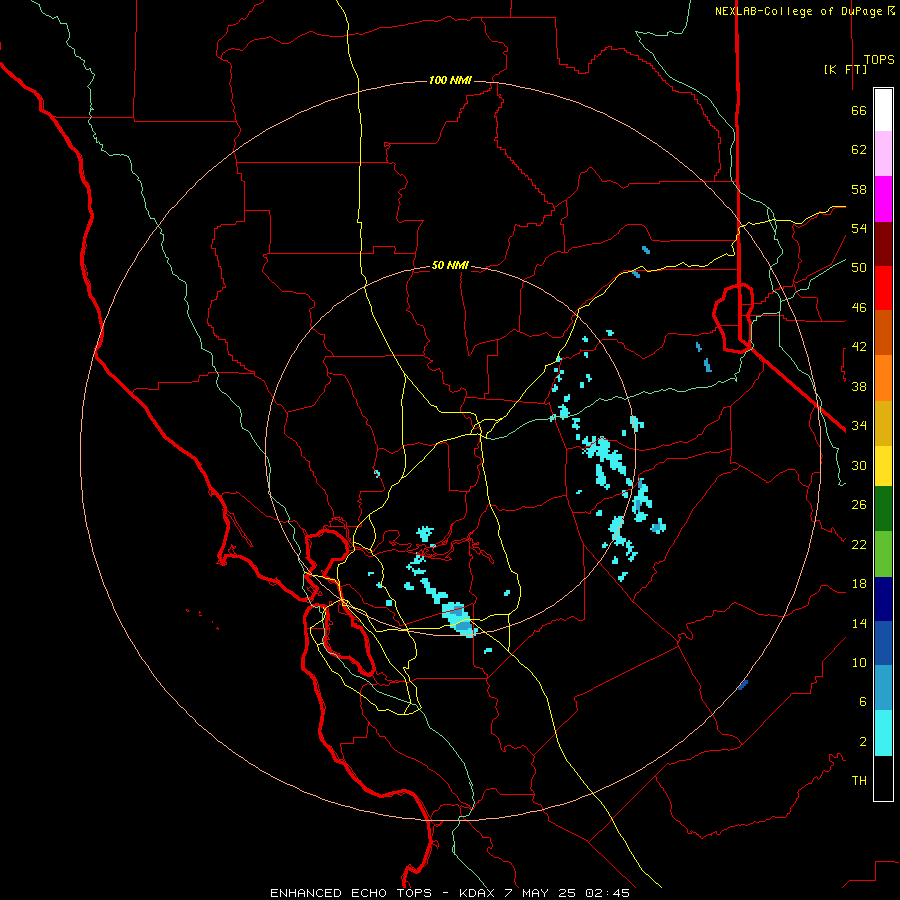The width and height of the screenshot is (900, 900).
Task: Click the legend value 2
Action: [863, 742]
